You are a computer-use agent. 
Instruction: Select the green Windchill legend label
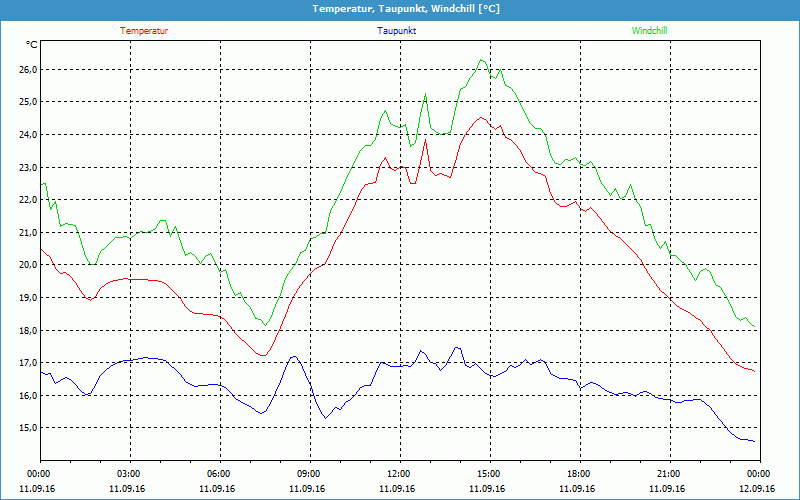[x=649, y=31]
